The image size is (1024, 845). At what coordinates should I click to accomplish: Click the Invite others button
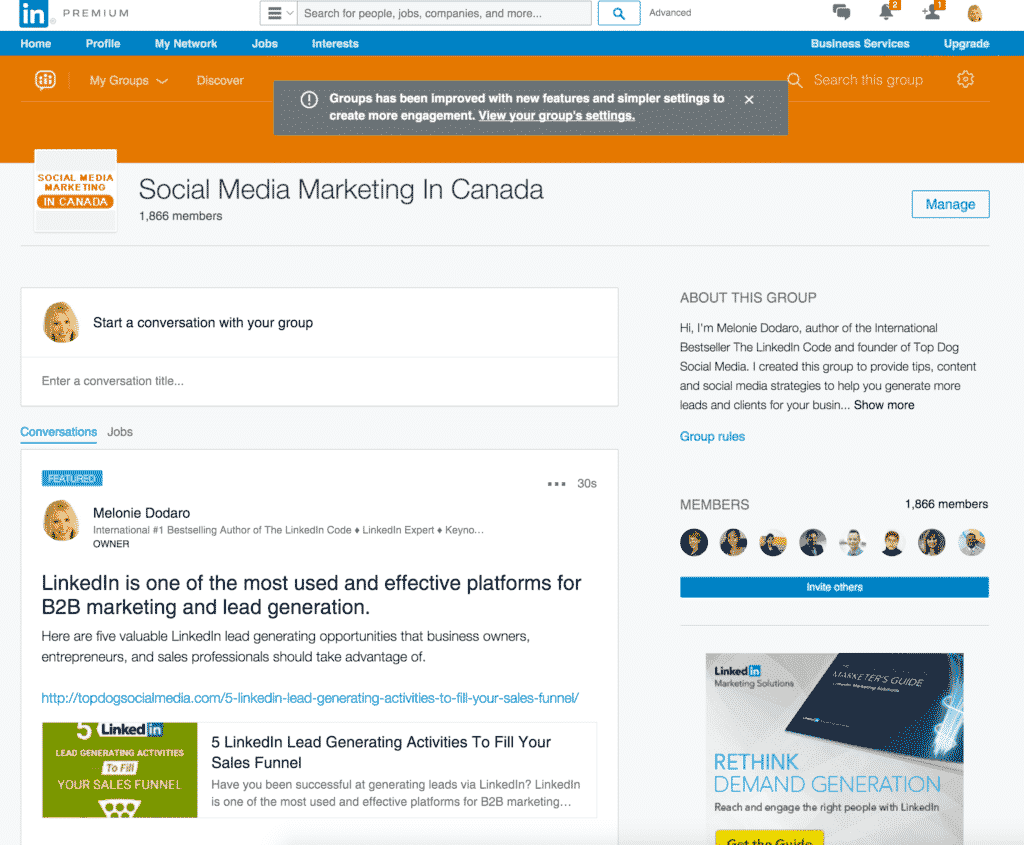pos(834,587)
